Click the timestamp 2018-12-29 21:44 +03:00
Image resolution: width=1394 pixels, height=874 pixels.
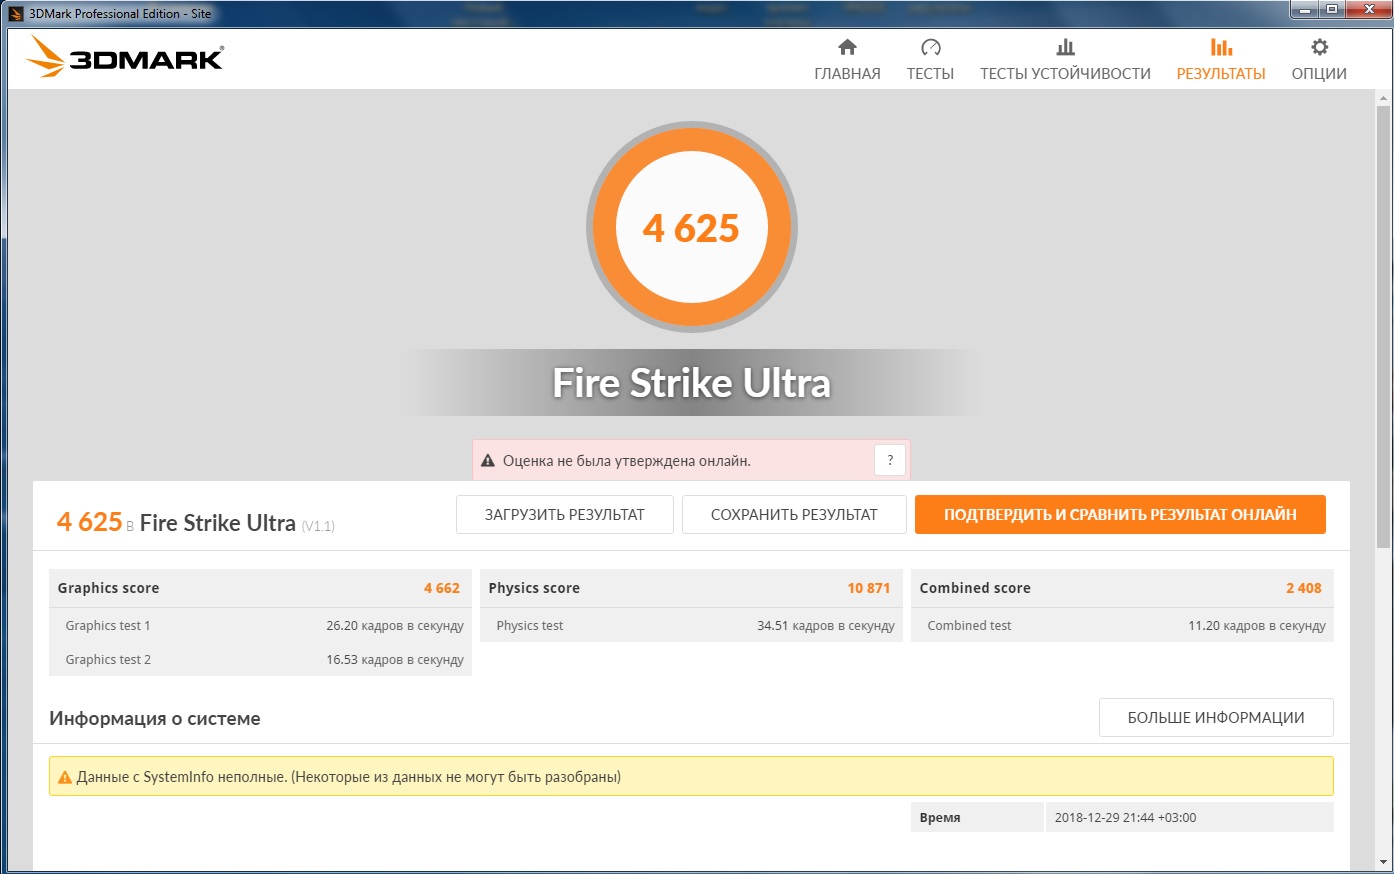(1126, 817)
